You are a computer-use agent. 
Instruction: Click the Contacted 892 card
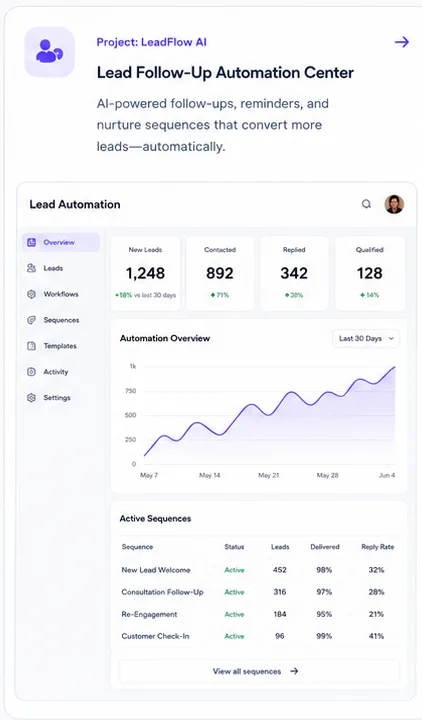click(220, 274)
